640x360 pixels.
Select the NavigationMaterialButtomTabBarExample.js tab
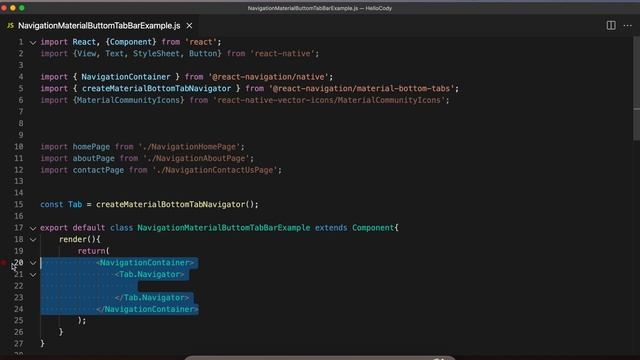[x=99, y=26]
